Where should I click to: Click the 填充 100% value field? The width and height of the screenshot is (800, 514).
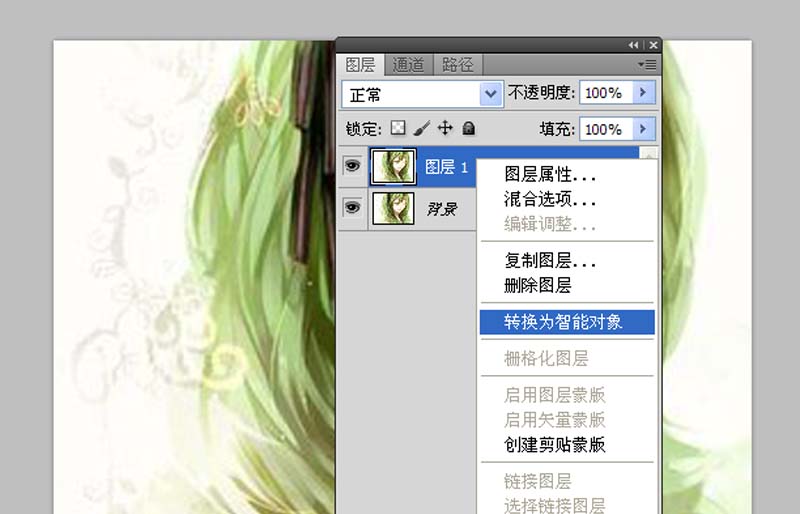click(606, 129)
